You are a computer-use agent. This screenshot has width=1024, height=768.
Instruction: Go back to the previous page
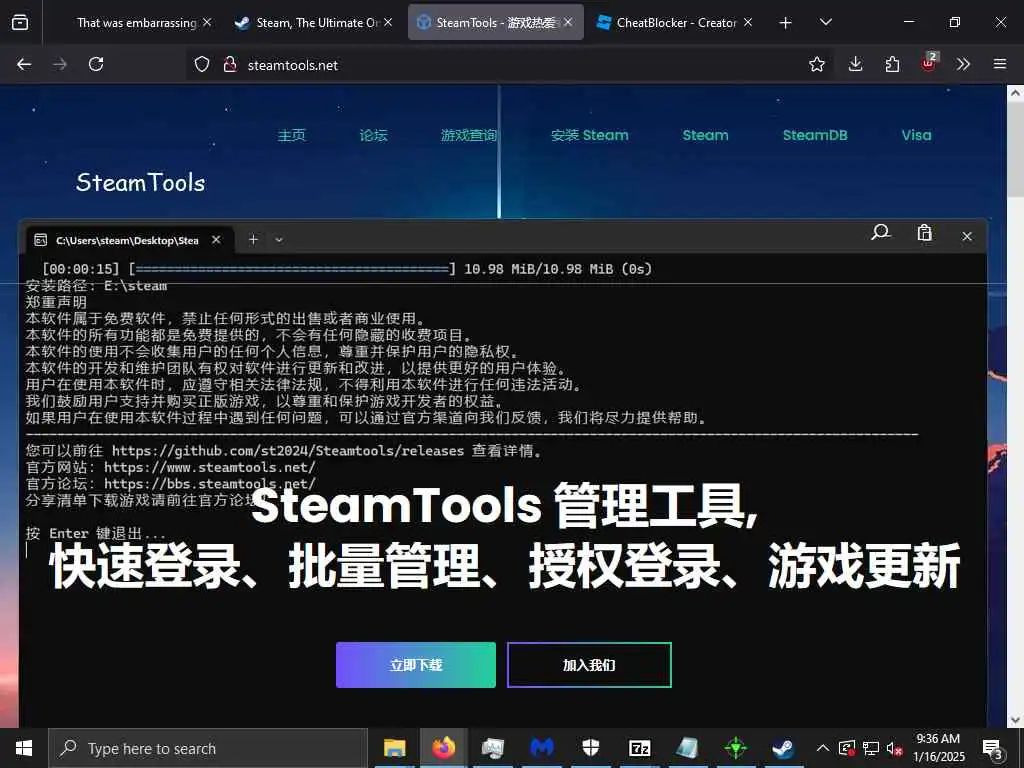[x=24, y=64]
